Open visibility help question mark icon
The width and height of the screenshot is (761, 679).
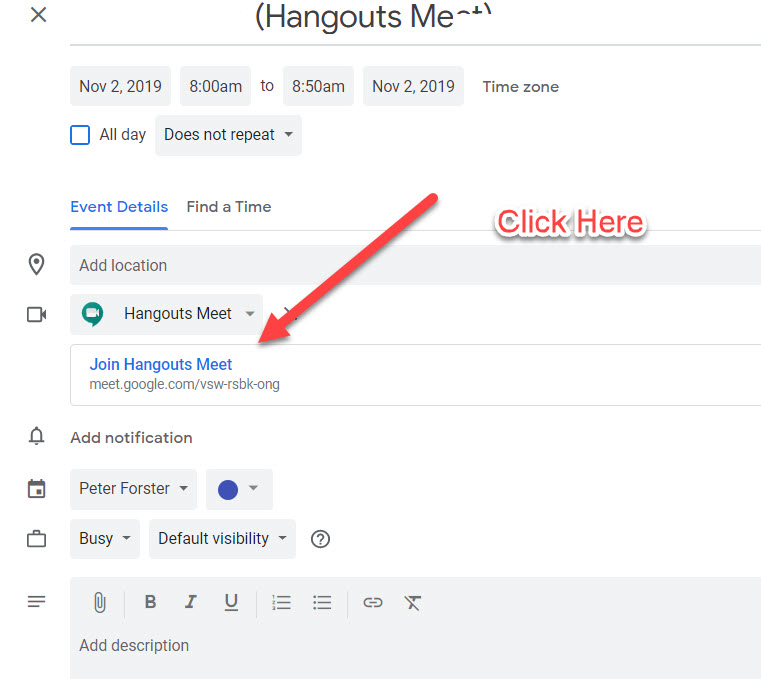320,539
